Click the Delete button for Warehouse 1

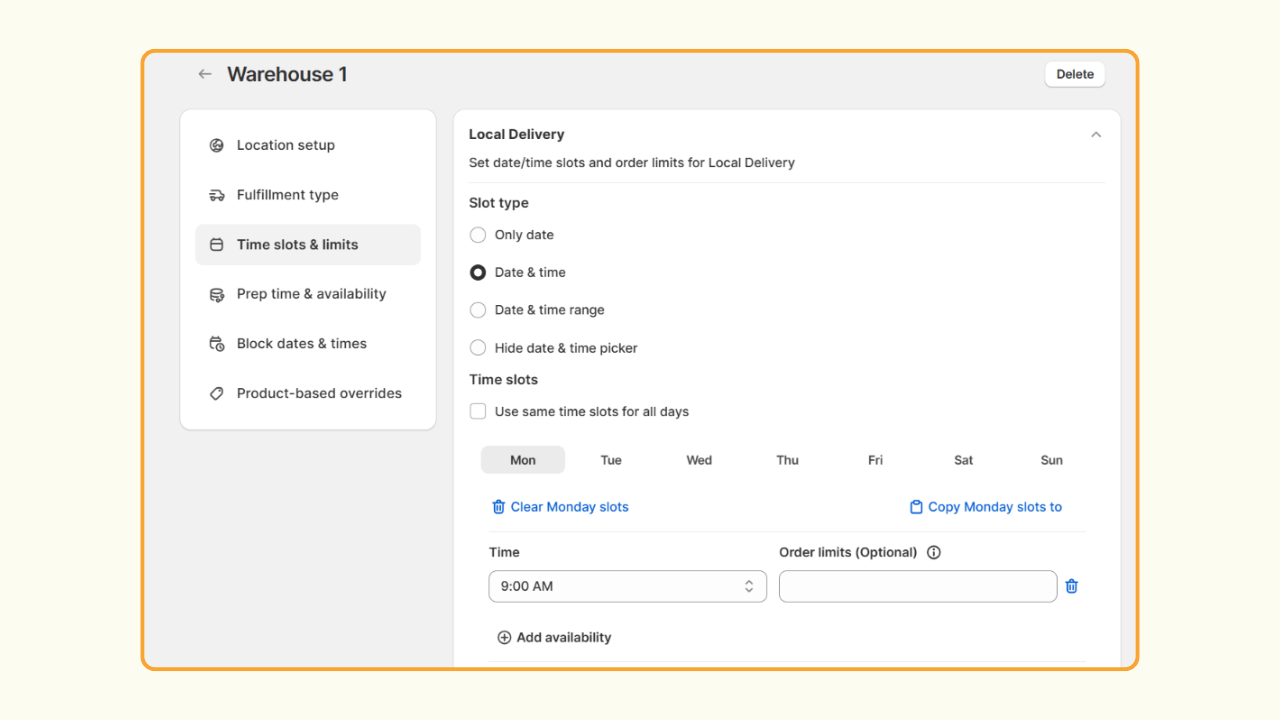click(x=1075, y=74)
